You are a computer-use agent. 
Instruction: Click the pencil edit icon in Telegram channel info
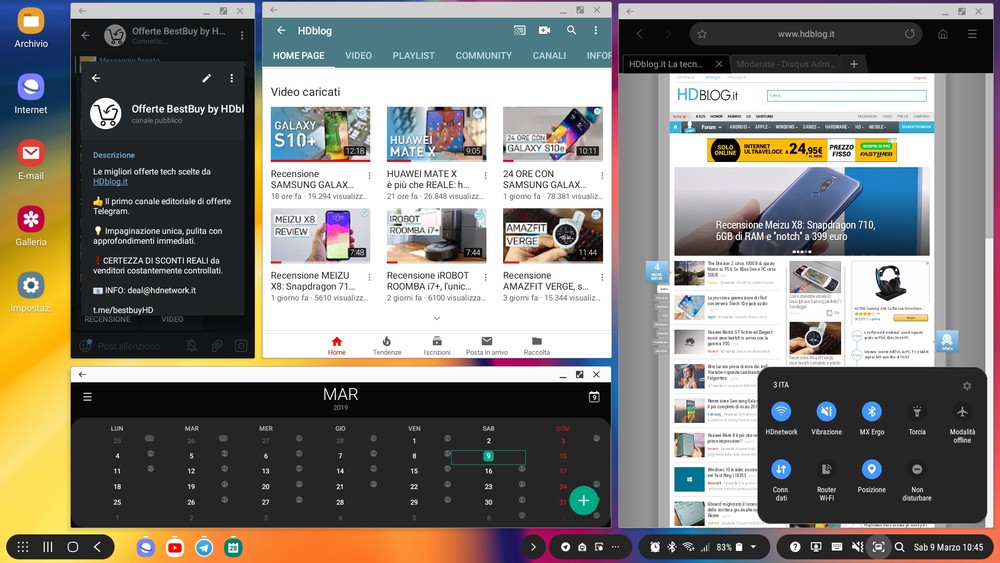tap(207, 78)
